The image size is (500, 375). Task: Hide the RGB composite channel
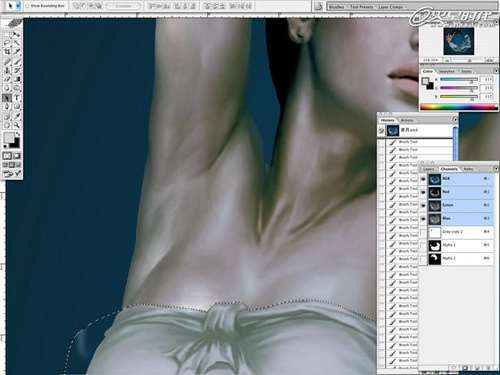pos(423,179)
